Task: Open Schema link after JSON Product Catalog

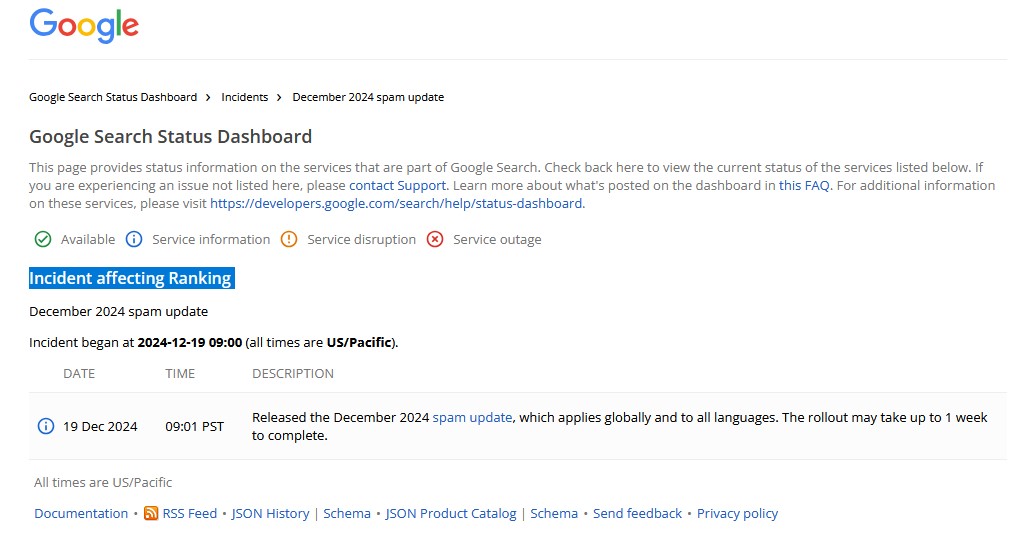Action: 554,514
